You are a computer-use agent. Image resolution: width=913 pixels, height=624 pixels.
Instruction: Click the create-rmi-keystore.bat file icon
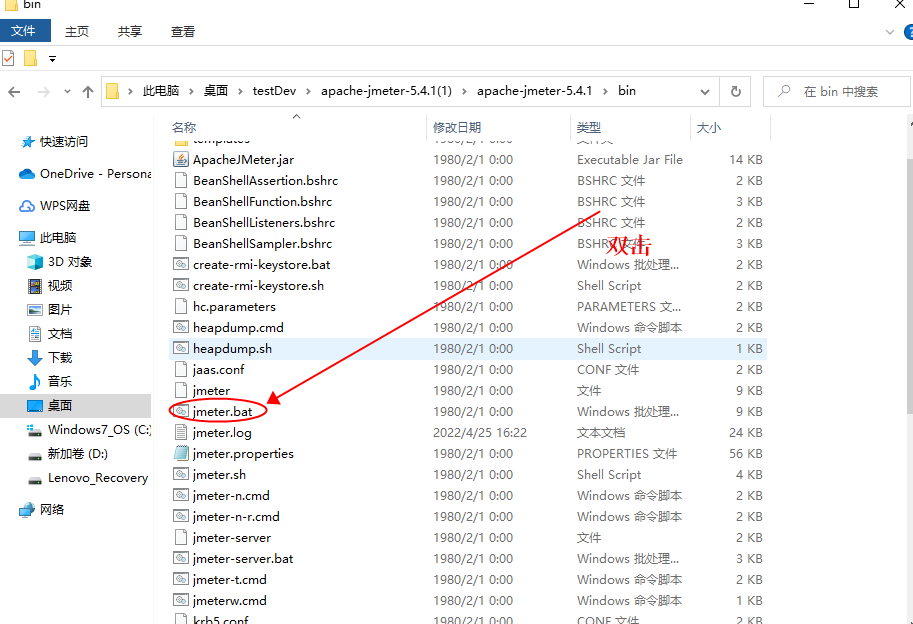pyautogui.click(x=181, y=264)
